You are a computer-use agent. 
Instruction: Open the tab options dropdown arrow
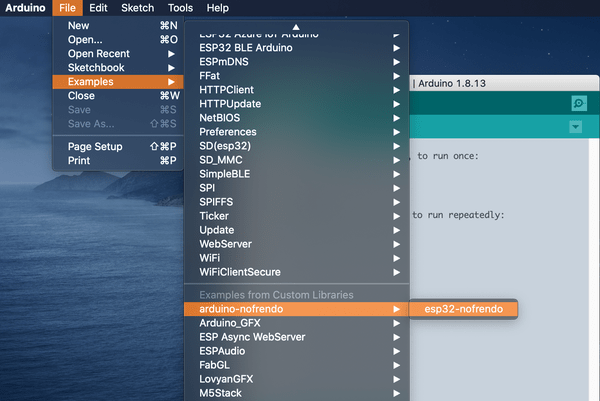pos(576,127)
